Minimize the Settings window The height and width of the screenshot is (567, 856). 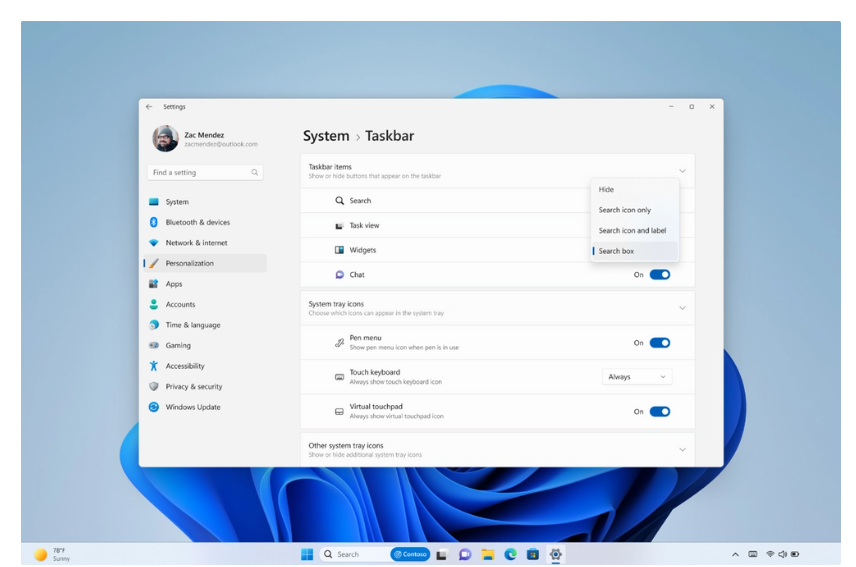(671, 107)
